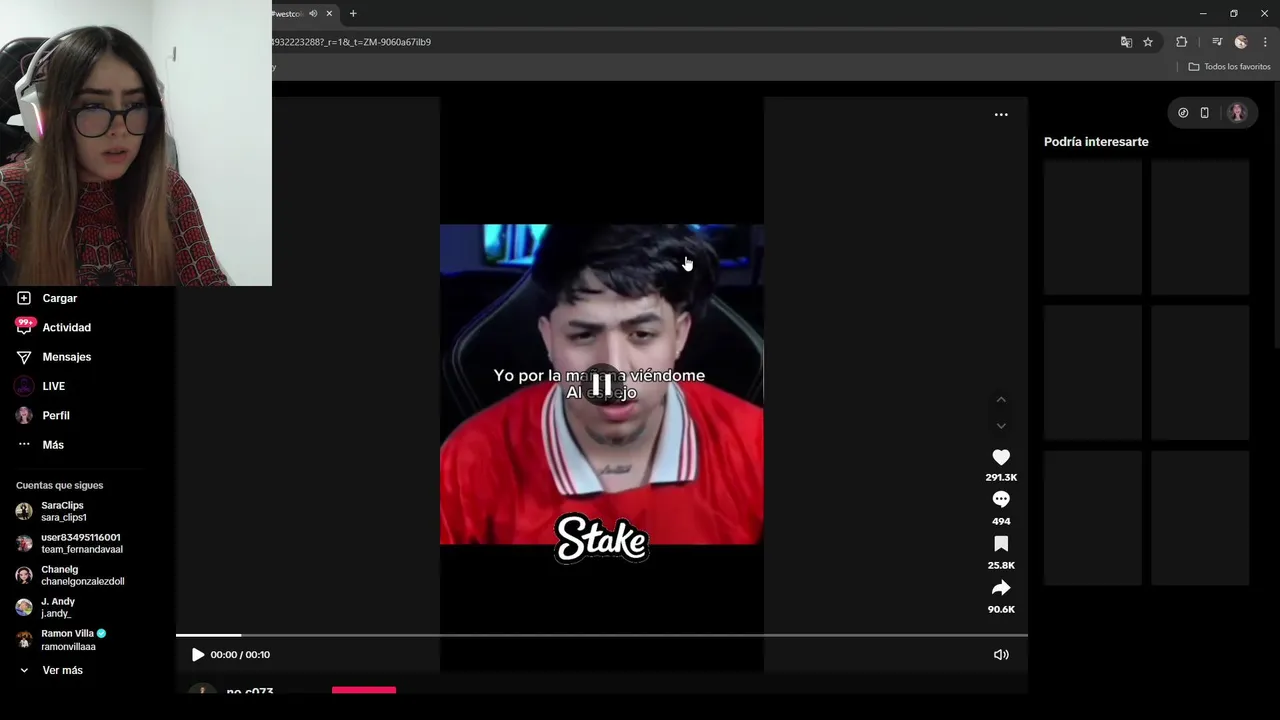Go to the next video with down chevron
Viewport: 1280px width, 720px height.
(x=1001, y=426)
